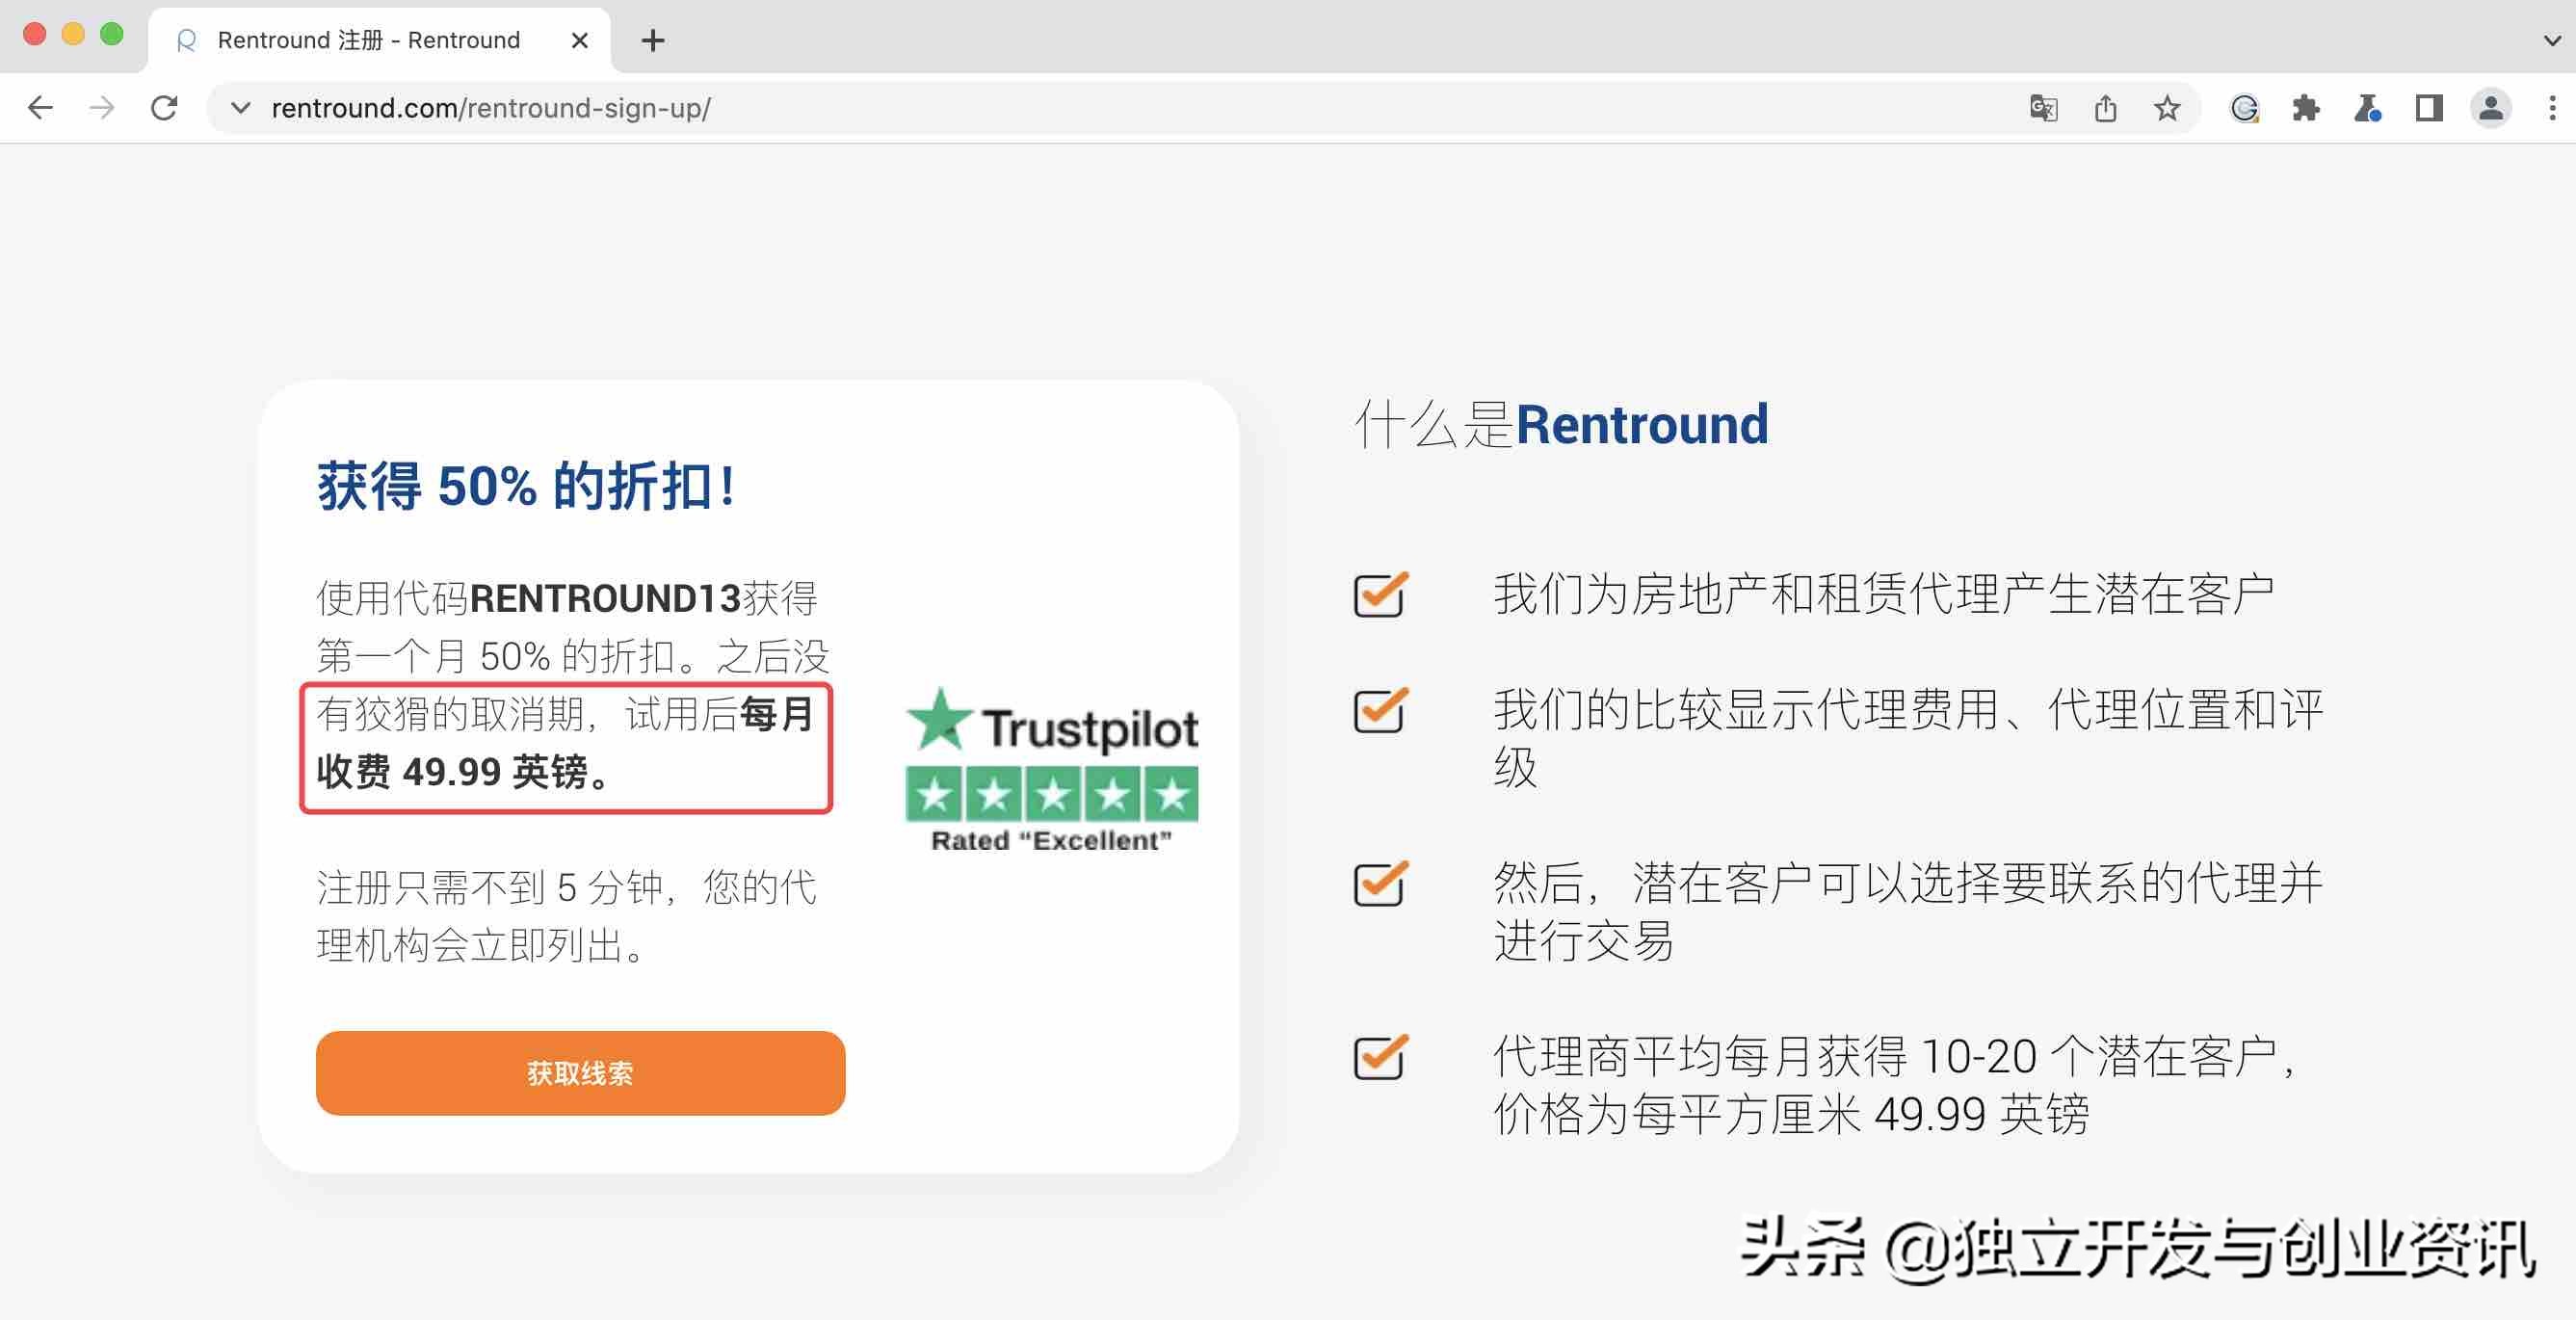This screenshot has width=2576, height=1320.
Task: Open a new tab with the plus button
Action: click(652, 40)
